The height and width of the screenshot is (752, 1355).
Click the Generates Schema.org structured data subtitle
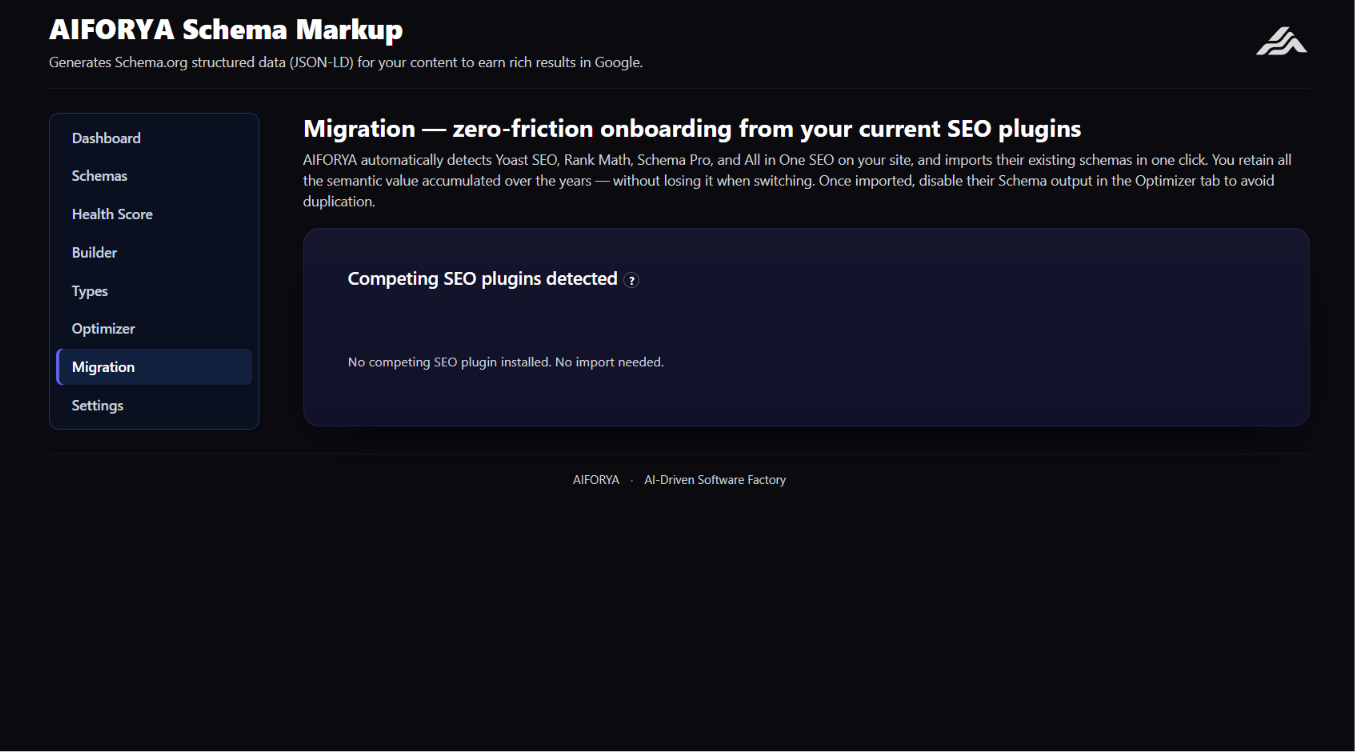tap(346, 62)
